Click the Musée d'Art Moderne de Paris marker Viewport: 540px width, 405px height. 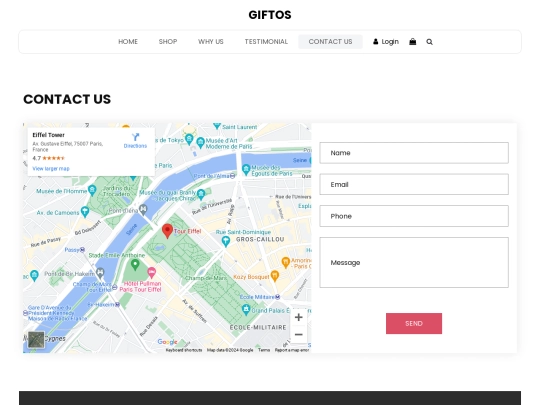coord(200,142)
